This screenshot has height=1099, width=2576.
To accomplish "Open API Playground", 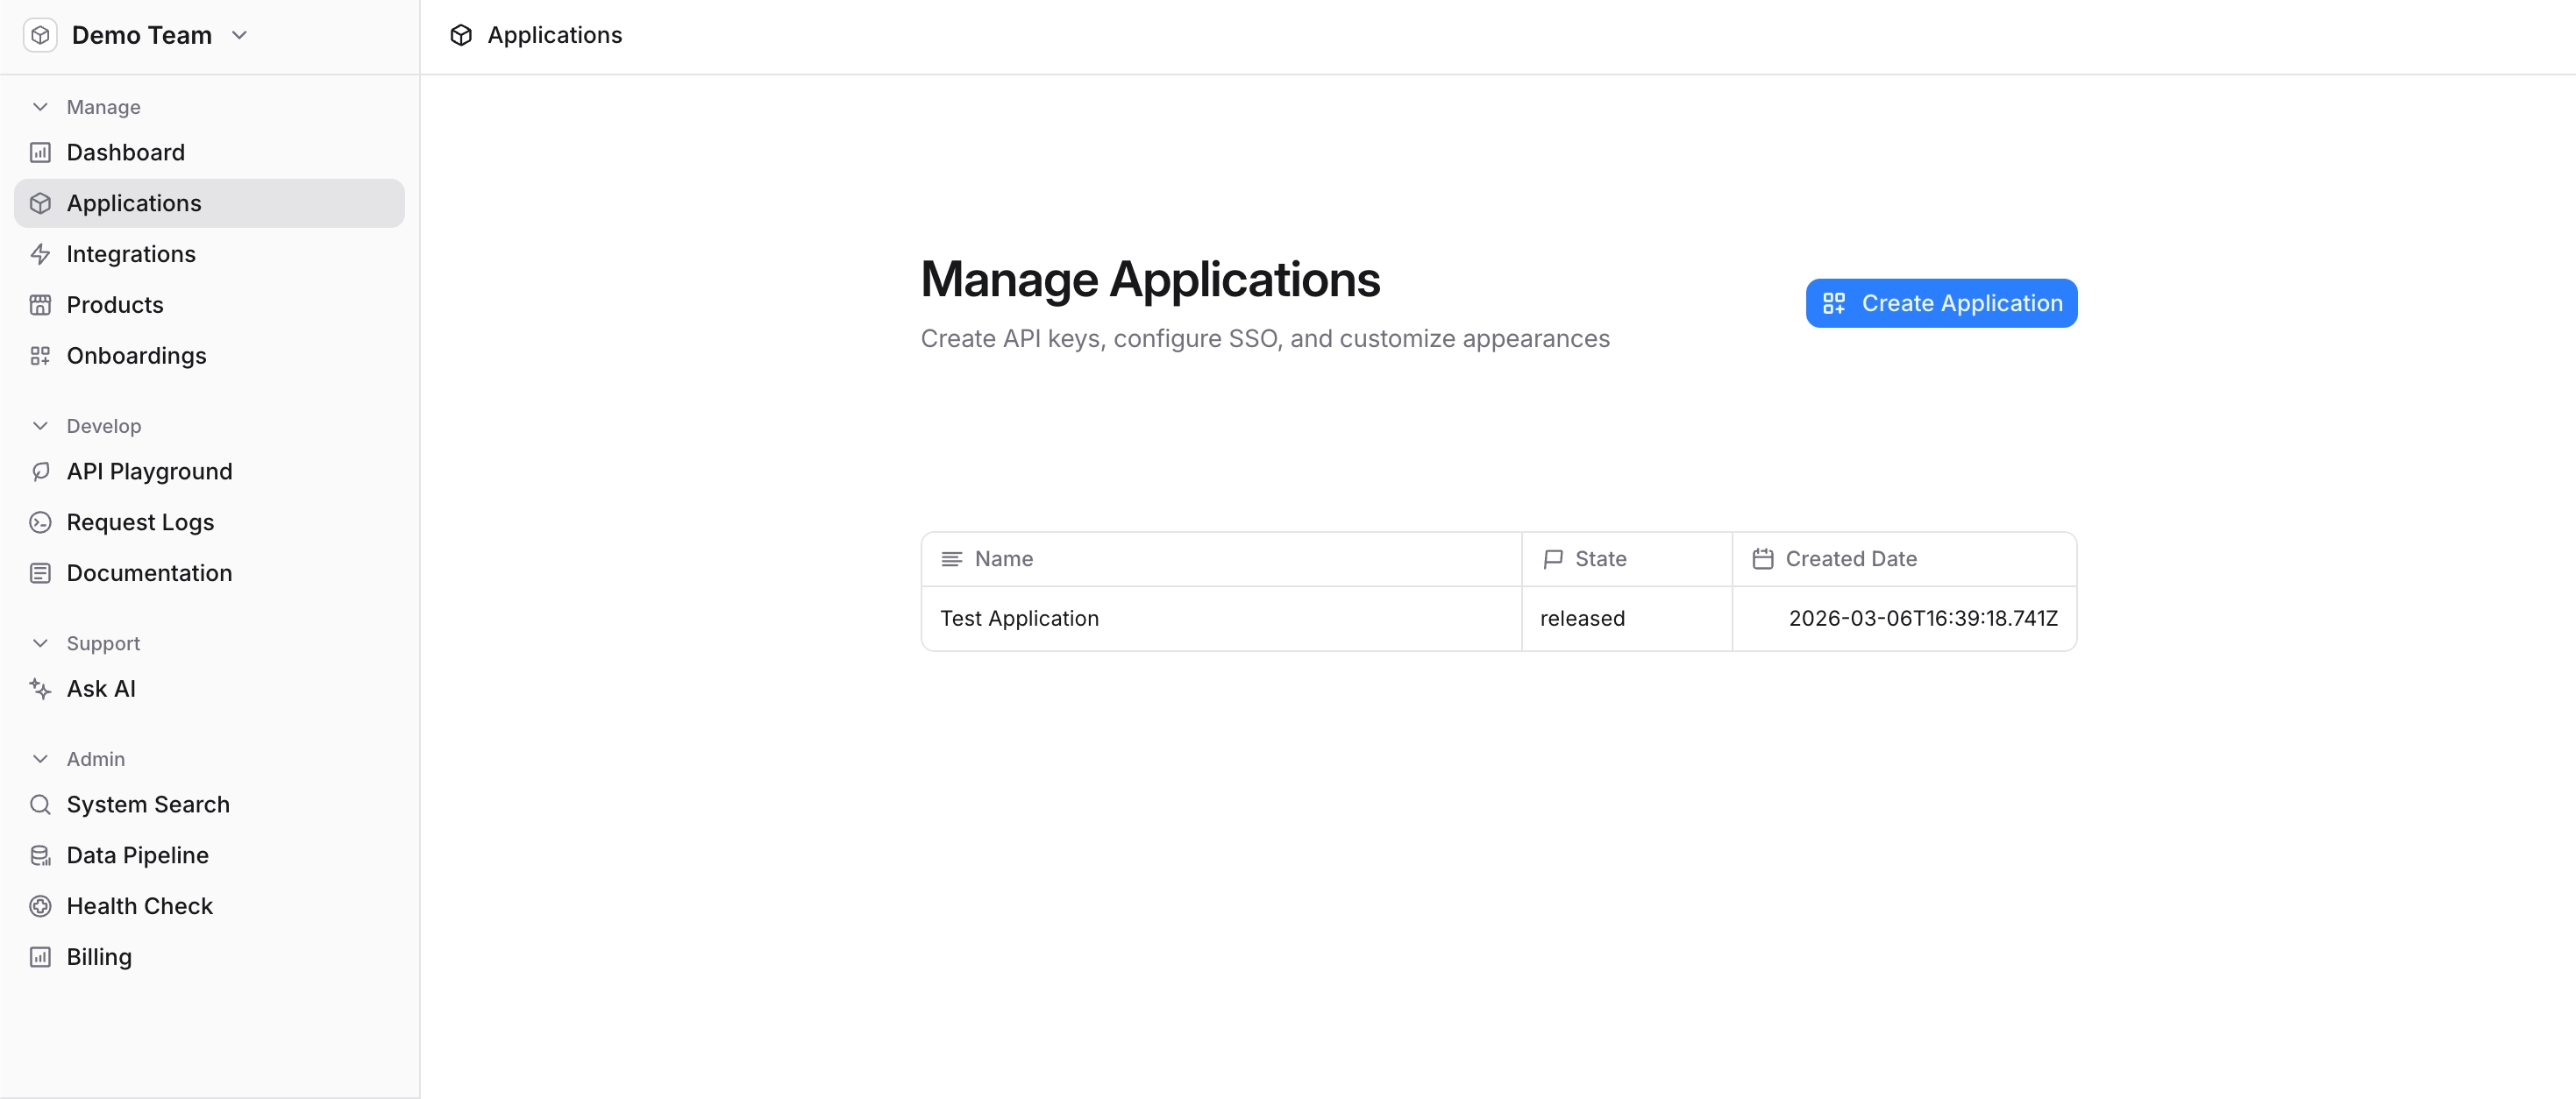I will click(209, 472).
